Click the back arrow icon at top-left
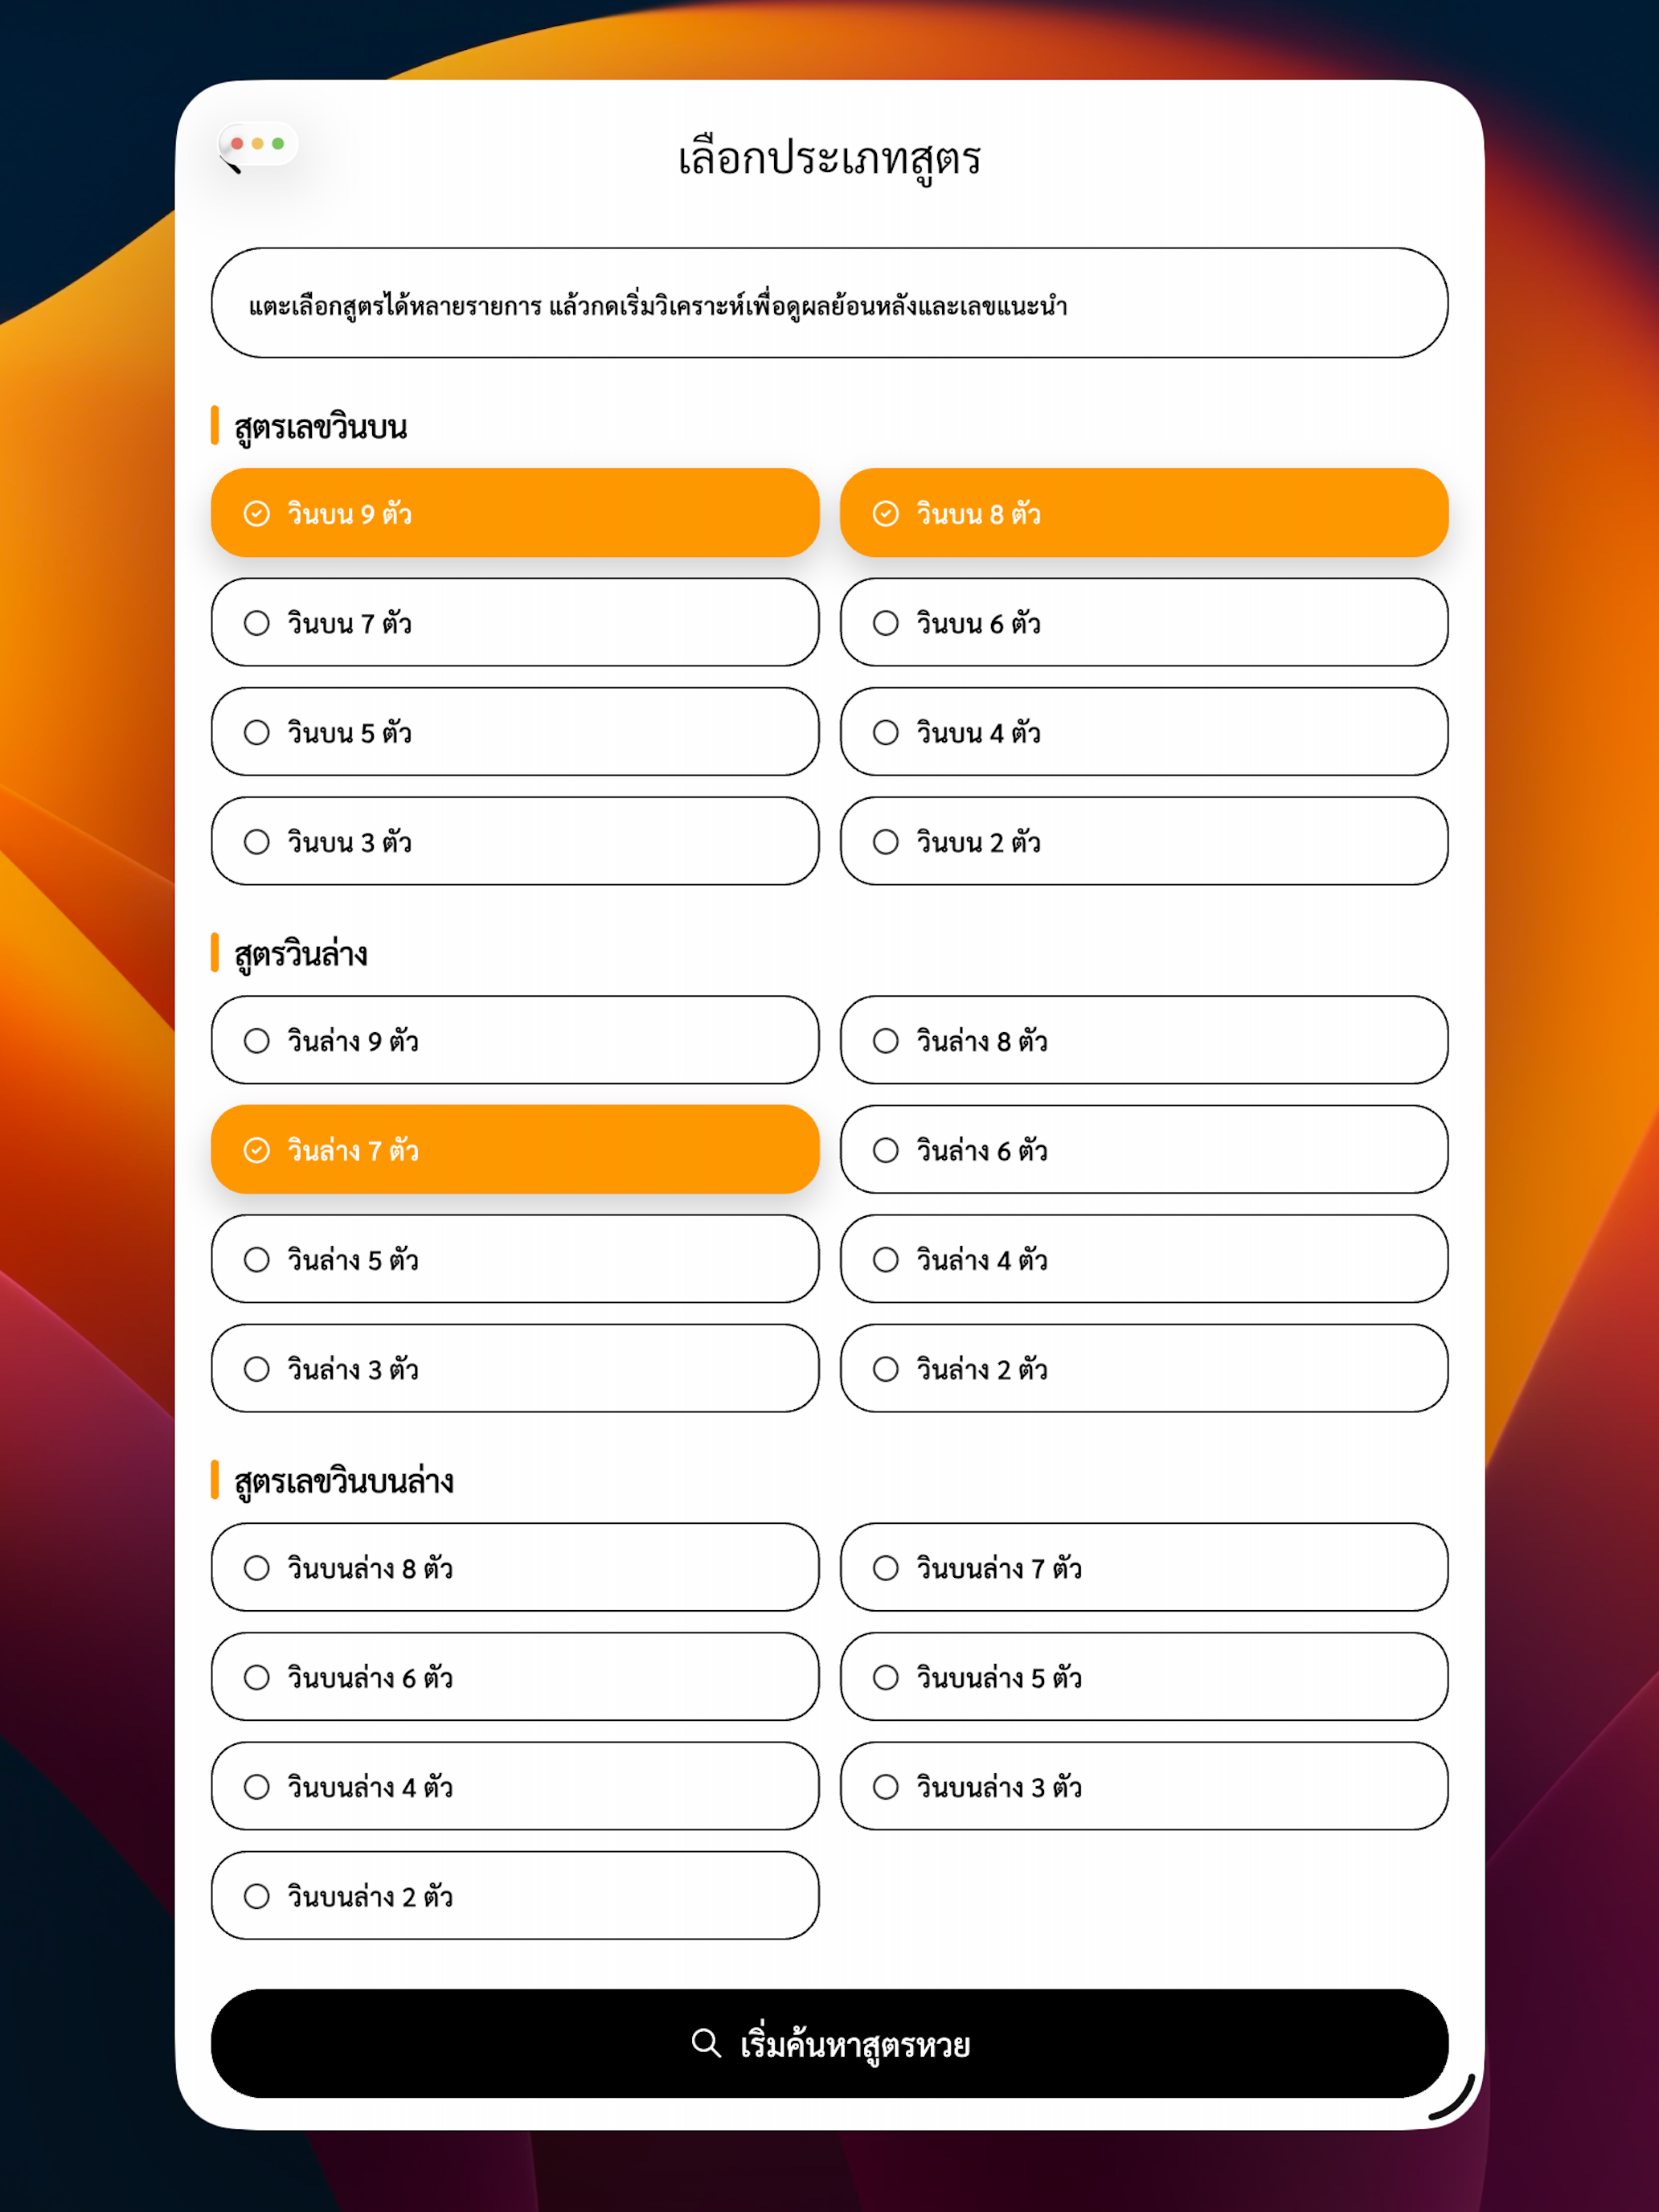Image resolution: width=1659 pixels, height=2212 pixels. tap(231, 165)
